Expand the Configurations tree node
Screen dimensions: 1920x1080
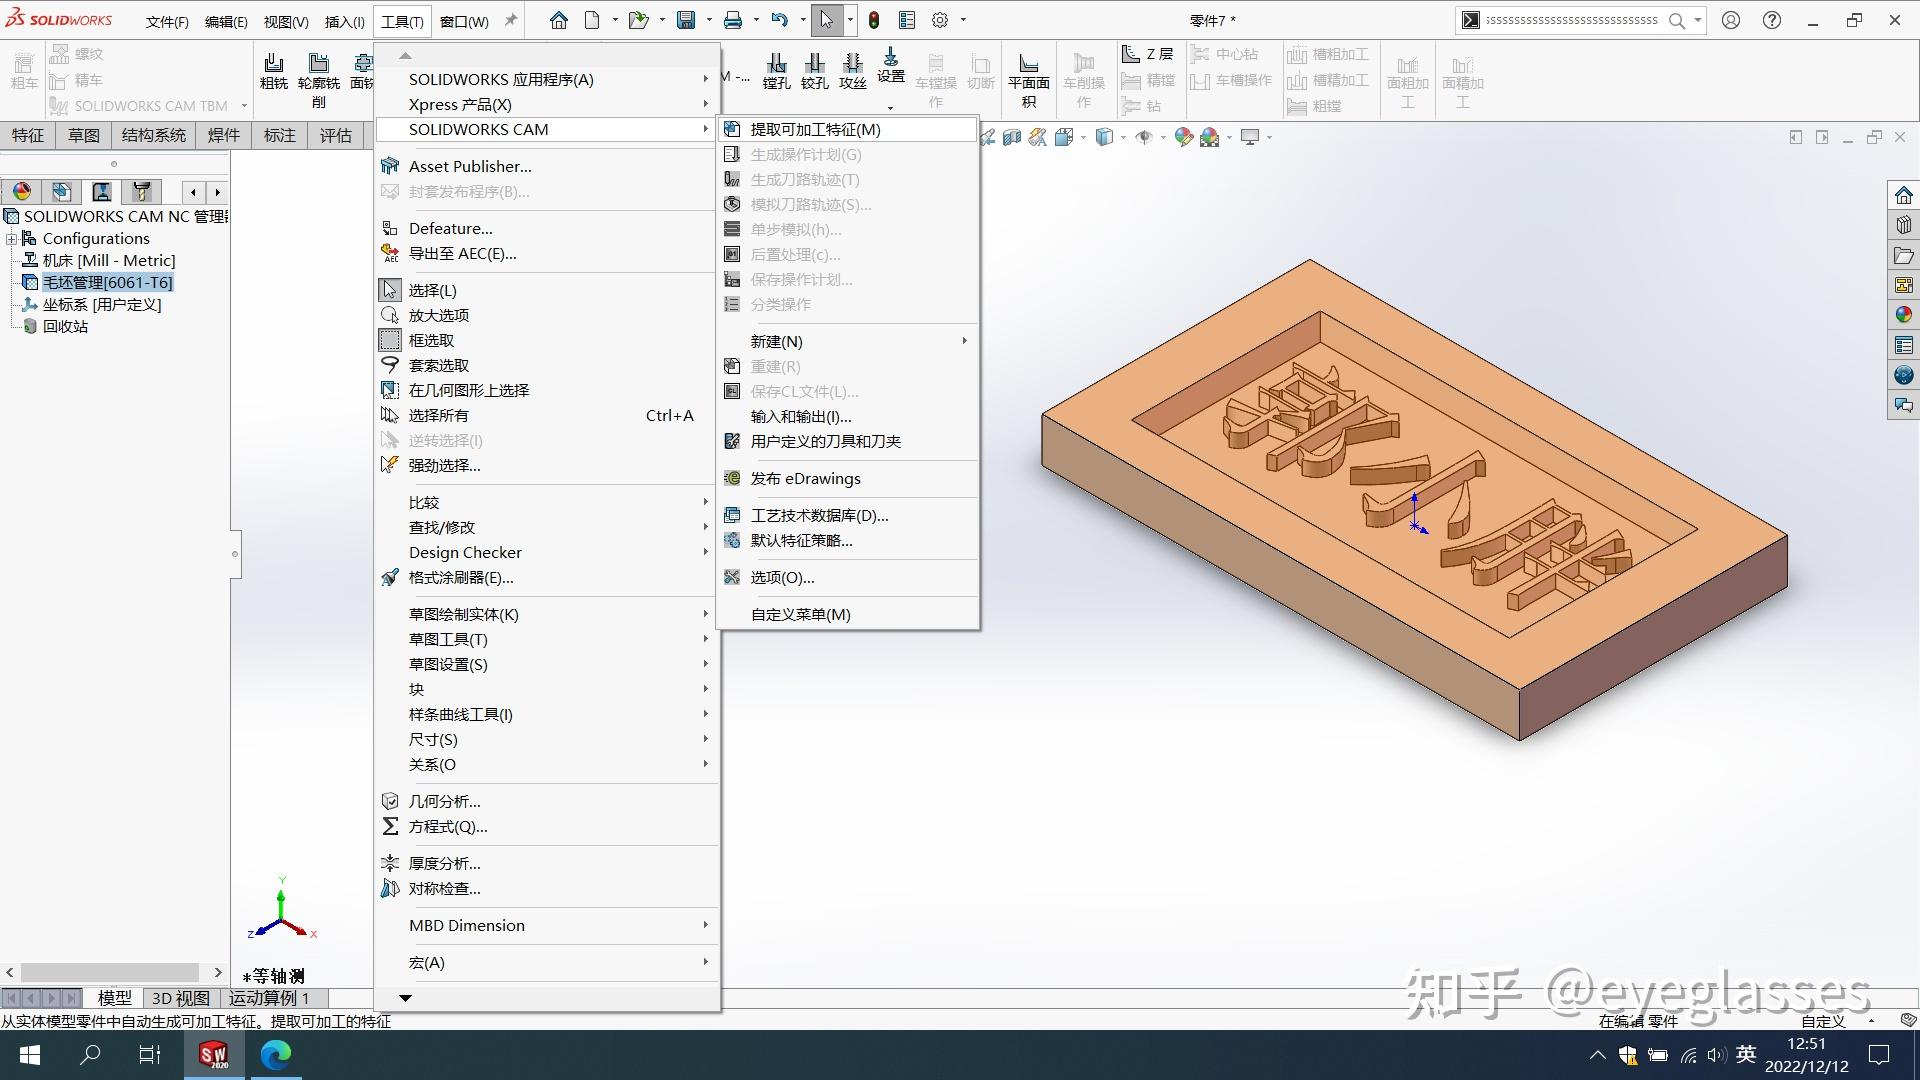tap(12, 238)
